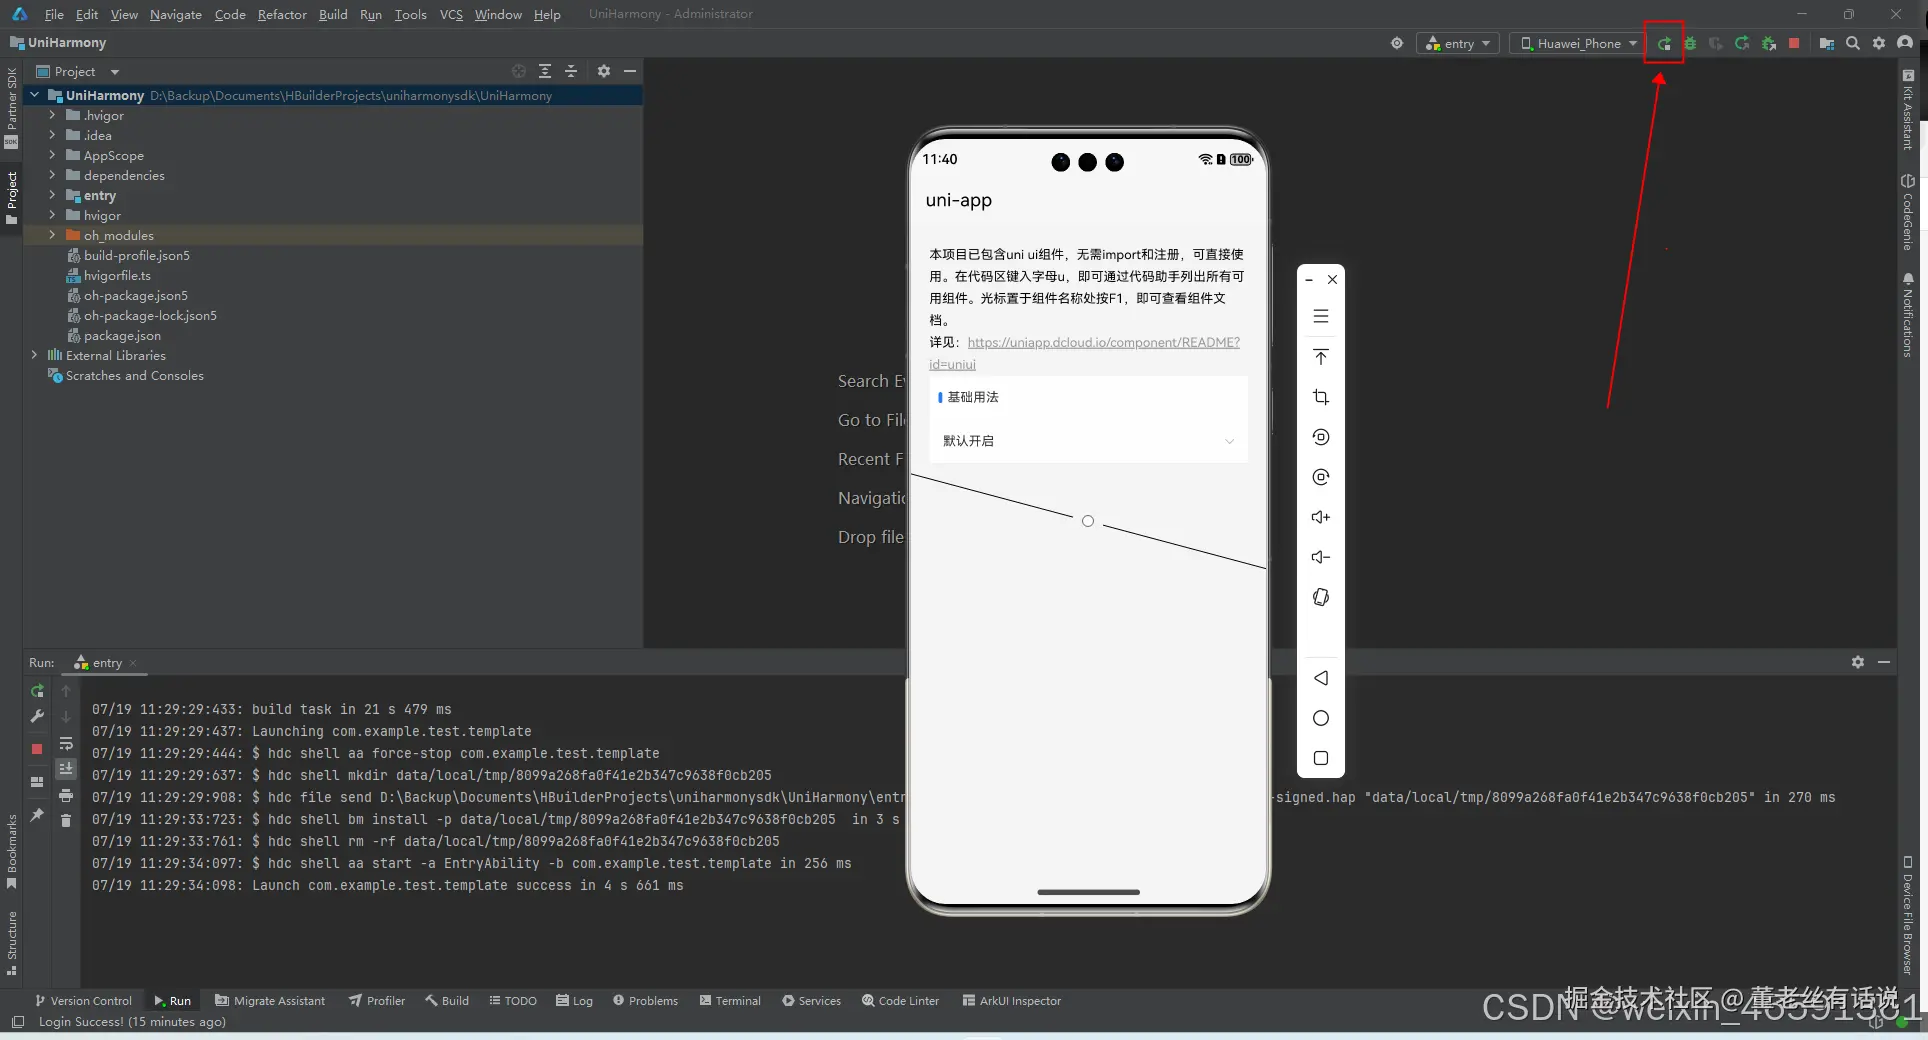Click the restore layout icon in Run panel
Viewport: 1928px width, 1040px height.
pyautogui.click(x=37, y=782)
